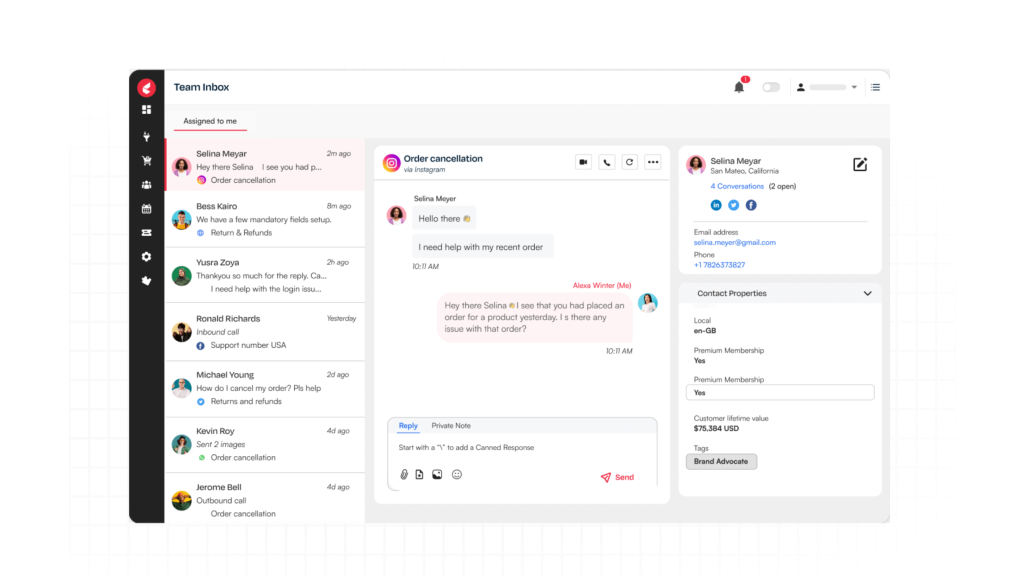Toggle the switch in the top bar
Image resolution: width=1024 pixels, height=576 pixels.
[x=771, y=87]
